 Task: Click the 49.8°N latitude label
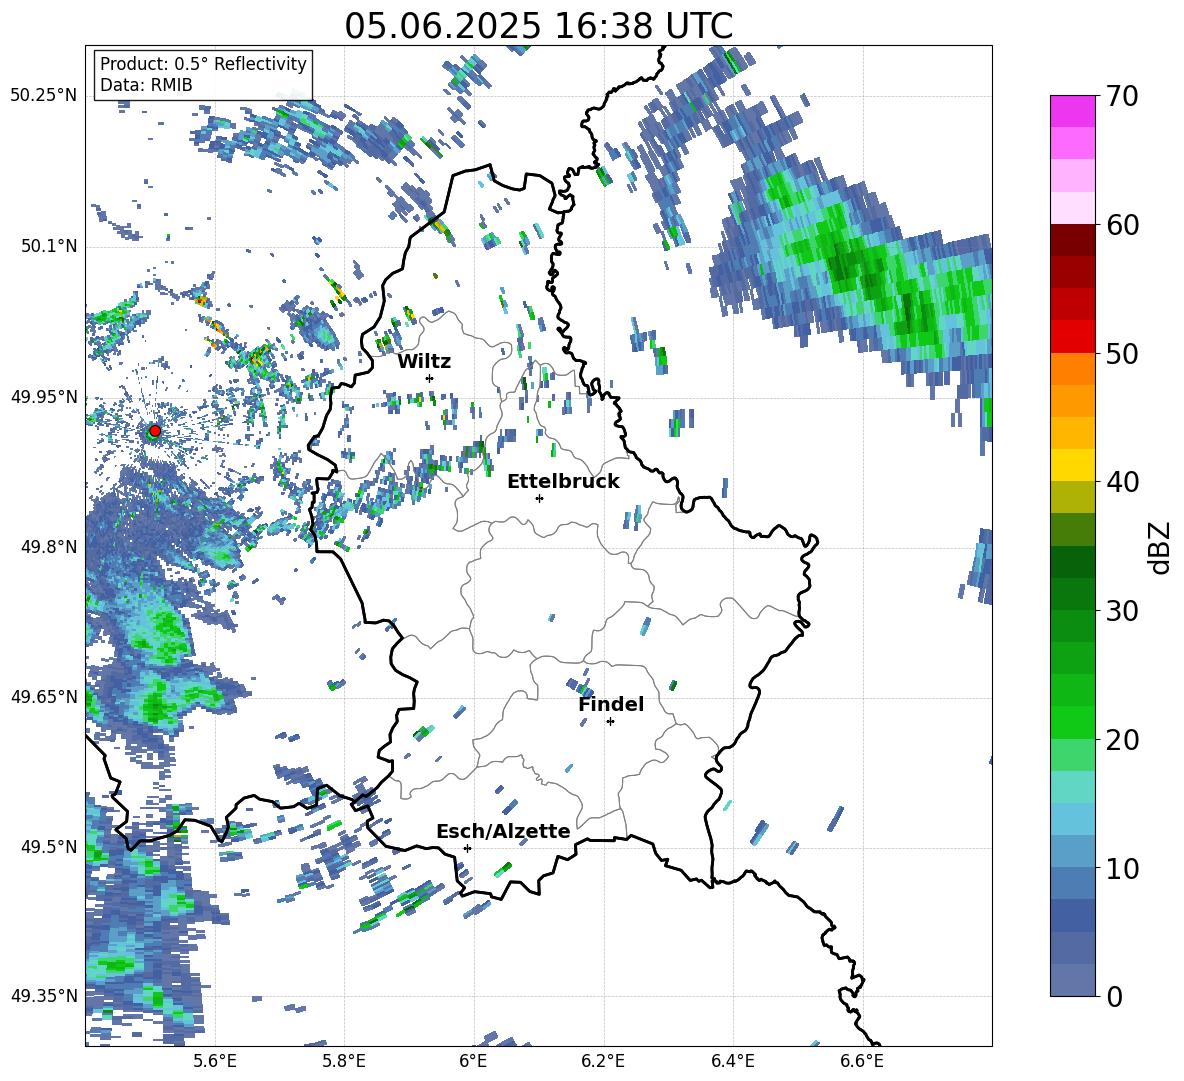tap(49, 547)
